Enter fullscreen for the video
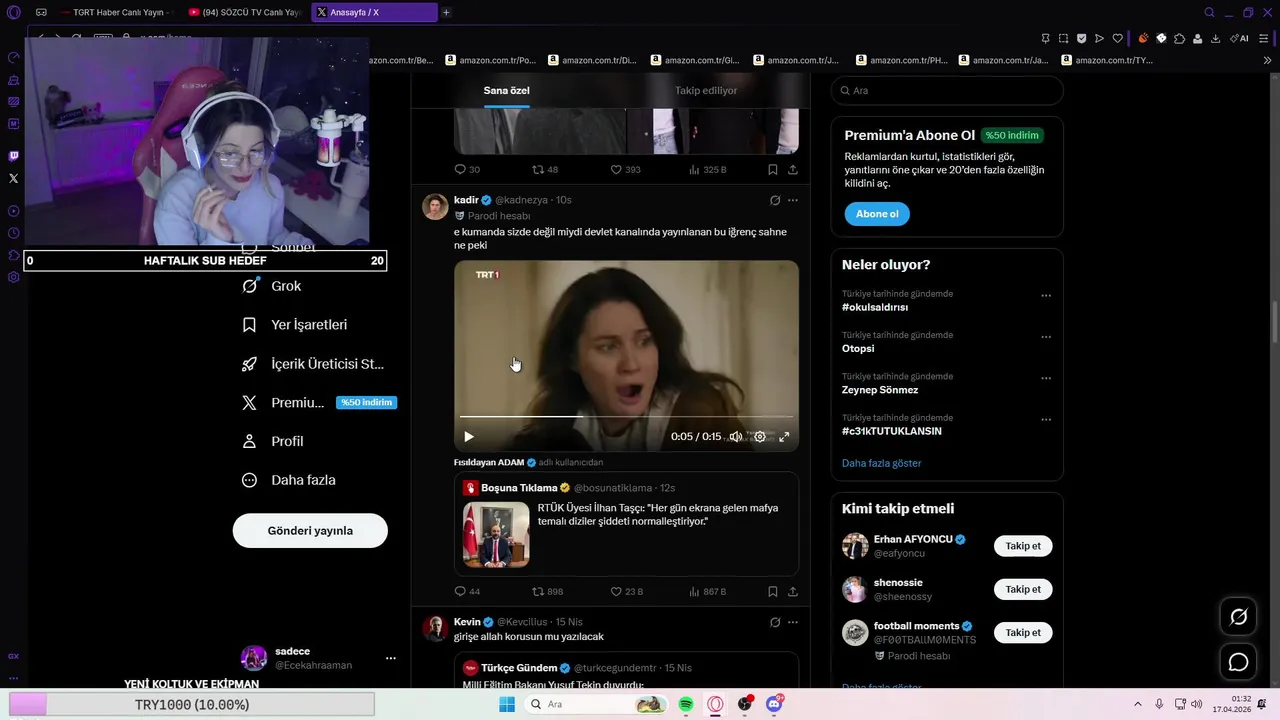Viewport: 1280px width, 720px height. [784, 437]
